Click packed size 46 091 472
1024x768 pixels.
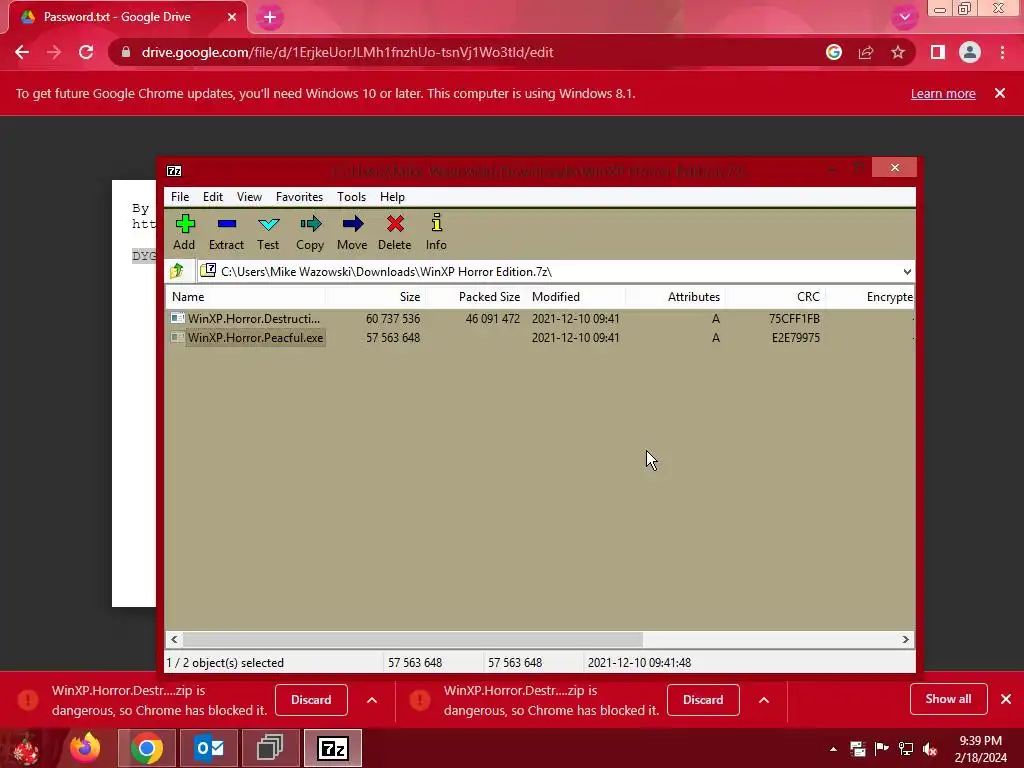point(492,319)
